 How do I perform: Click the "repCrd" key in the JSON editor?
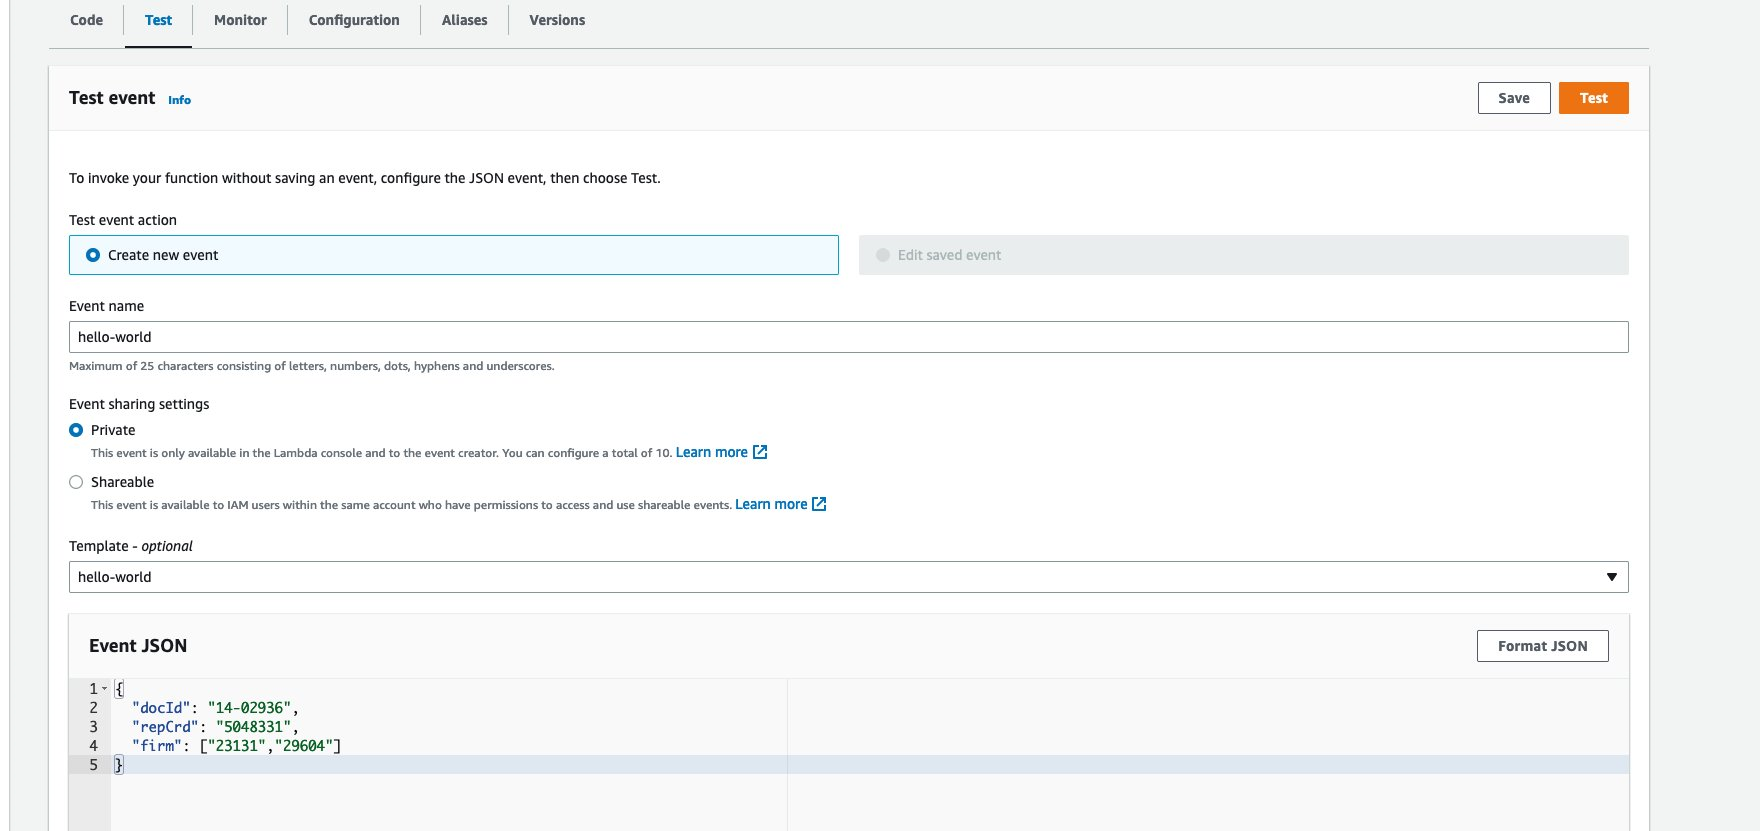tap(165, 727)
